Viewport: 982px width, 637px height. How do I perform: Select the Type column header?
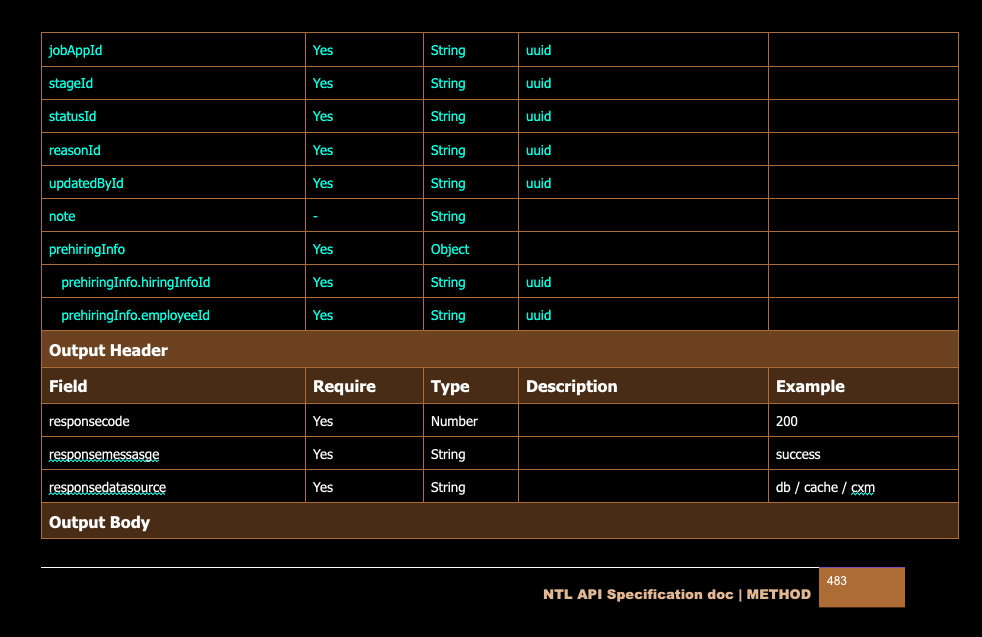450,386
